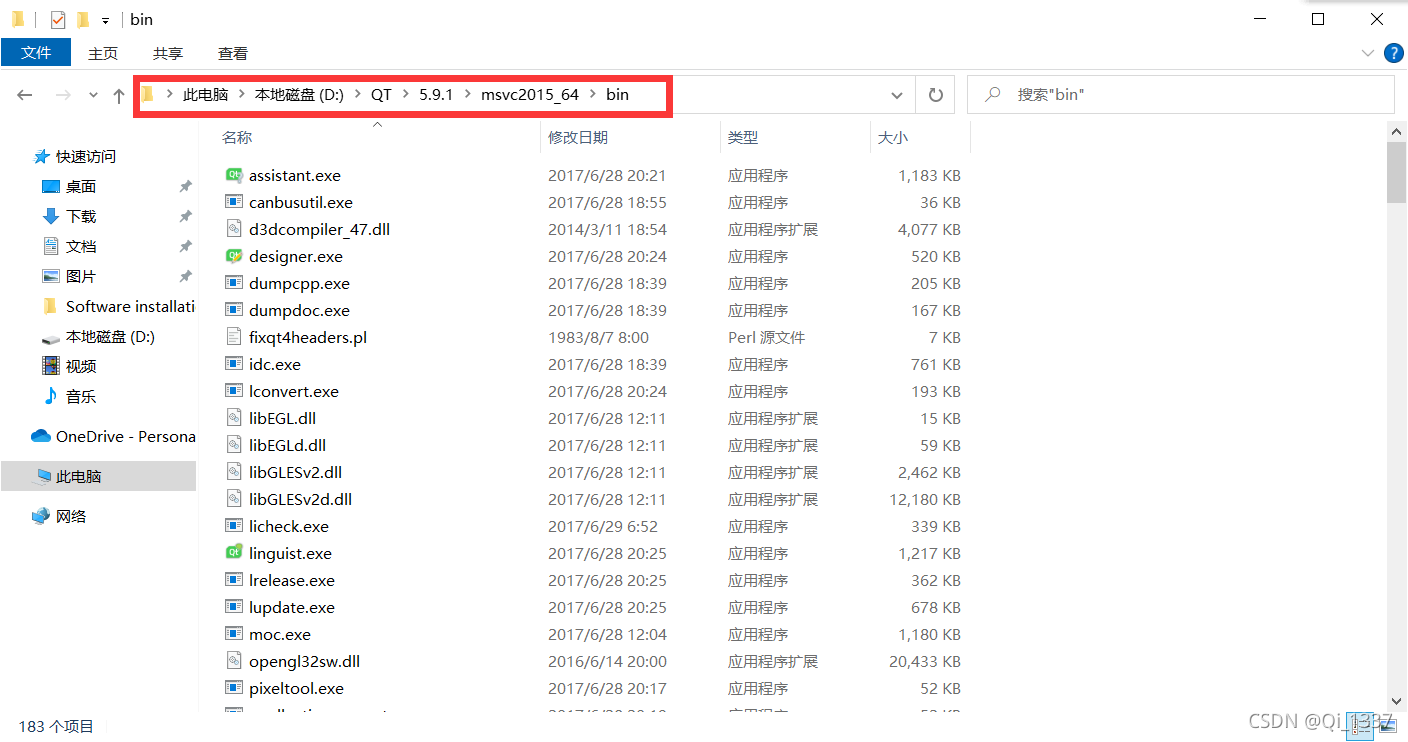Select the libEGL.dll file name

(282, 418)
